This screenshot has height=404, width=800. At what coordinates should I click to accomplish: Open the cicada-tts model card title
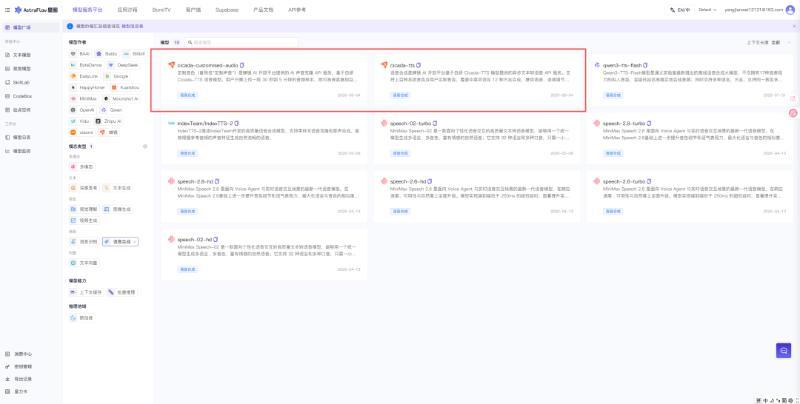point(402,65)
